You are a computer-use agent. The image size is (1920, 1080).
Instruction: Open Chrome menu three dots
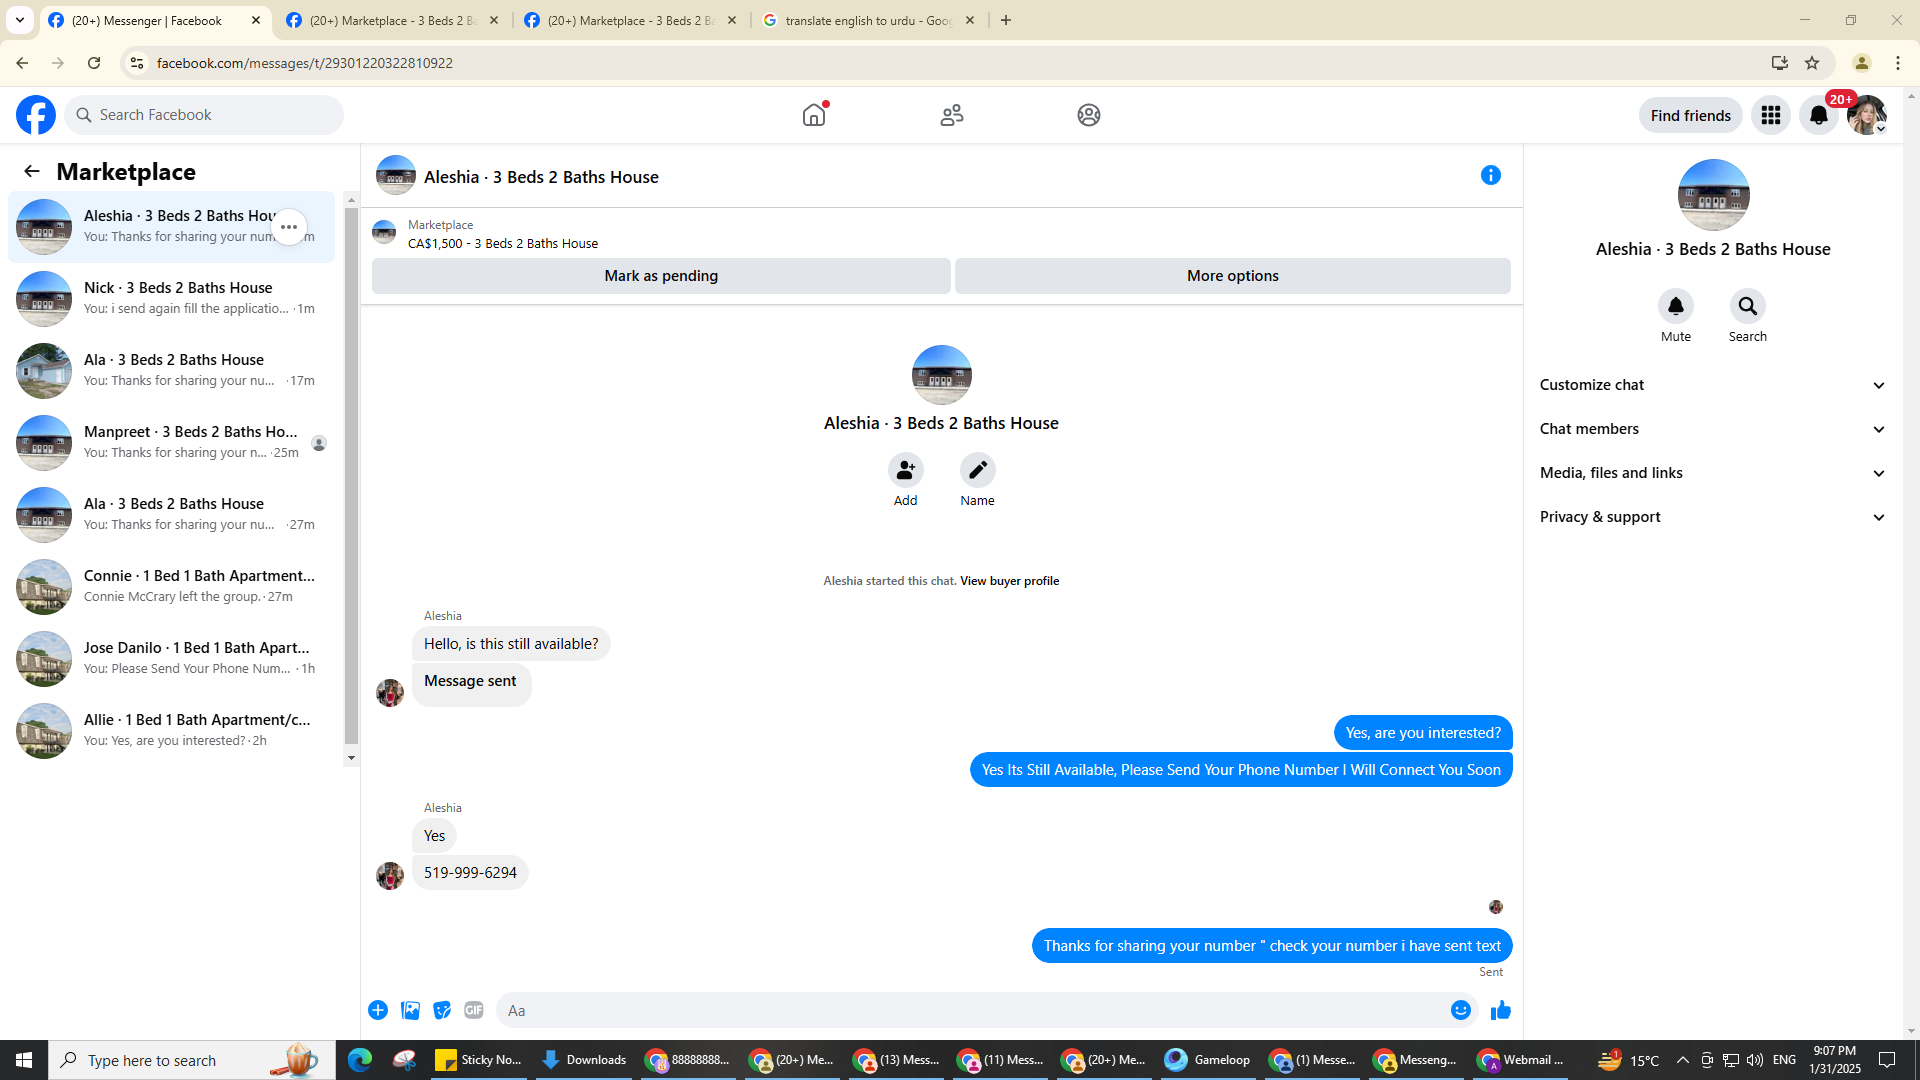[x=1898, y=63]
